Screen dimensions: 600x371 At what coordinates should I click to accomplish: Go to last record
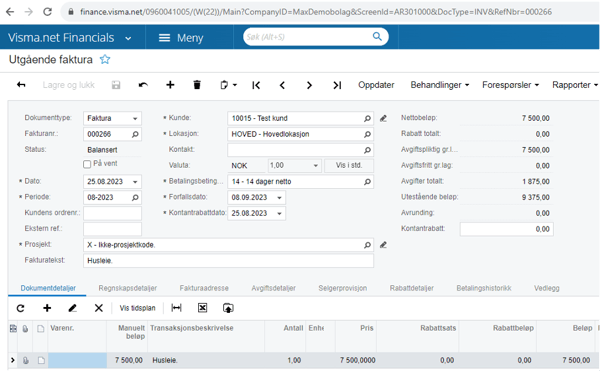[x=337, y=85]
